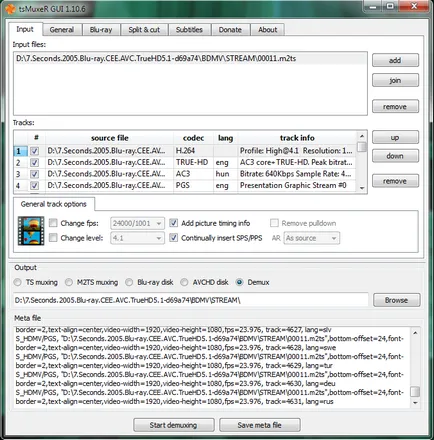Click the codec column header
The height and width of the screenshot is (440, 434).
coord(193,138)
